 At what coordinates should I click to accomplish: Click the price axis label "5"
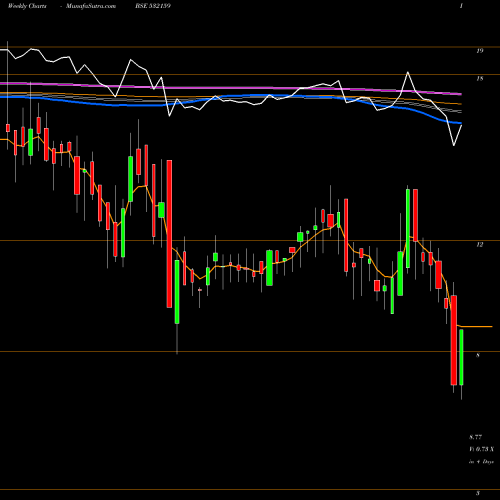click(478, 493)
